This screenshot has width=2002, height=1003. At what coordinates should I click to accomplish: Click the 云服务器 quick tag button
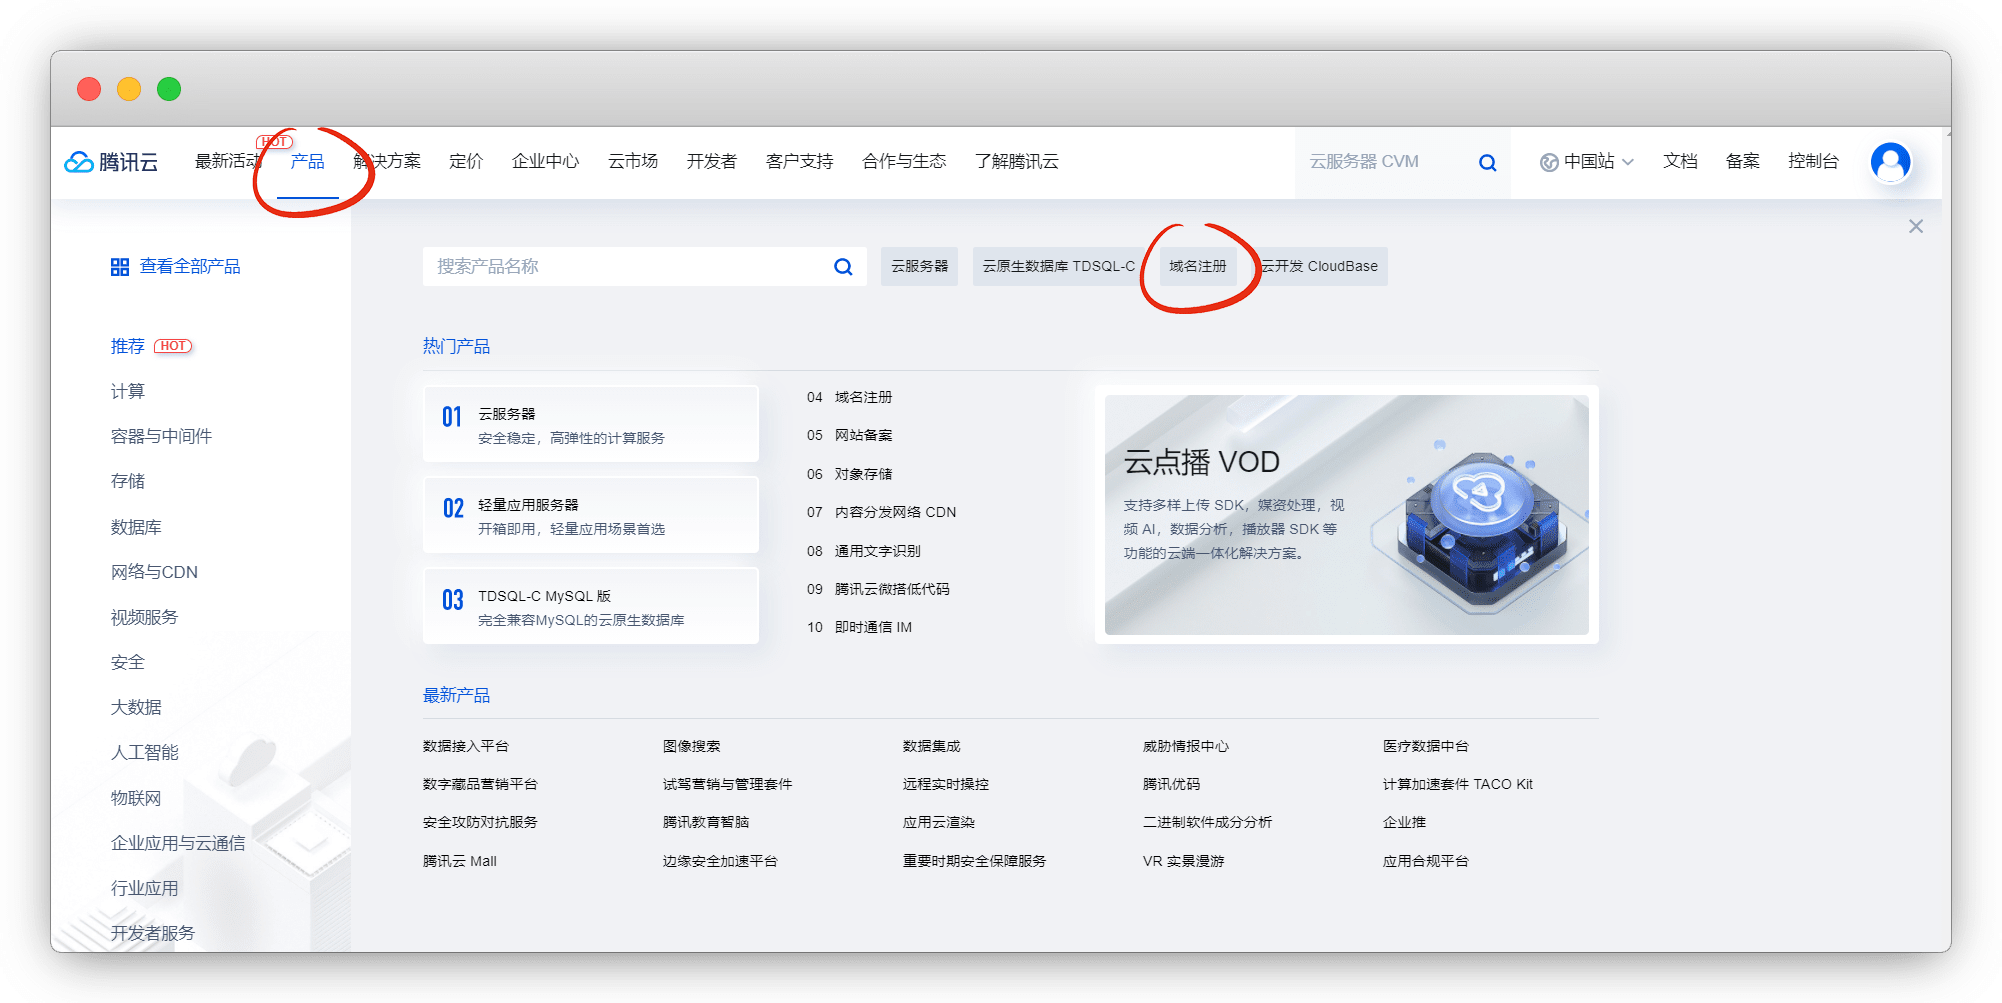click(919, 267)
